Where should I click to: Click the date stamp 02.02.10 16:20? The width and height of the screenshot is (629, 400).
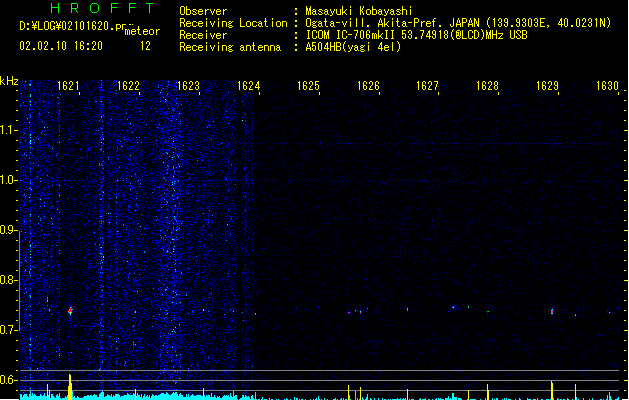61,46
